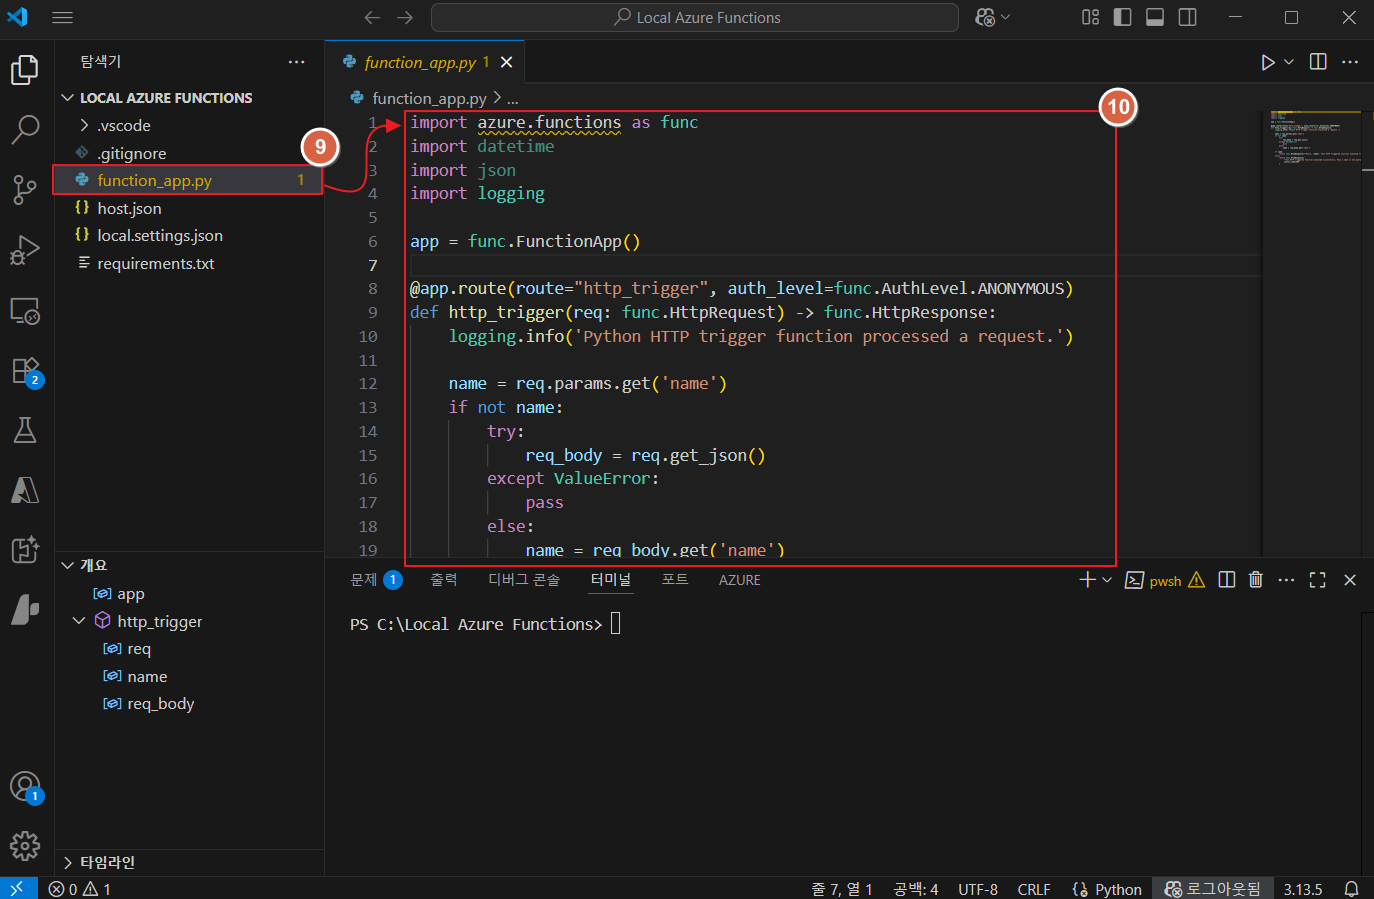Kill terminal with trash icon
1374x899 pixels.
(1256, 580)
